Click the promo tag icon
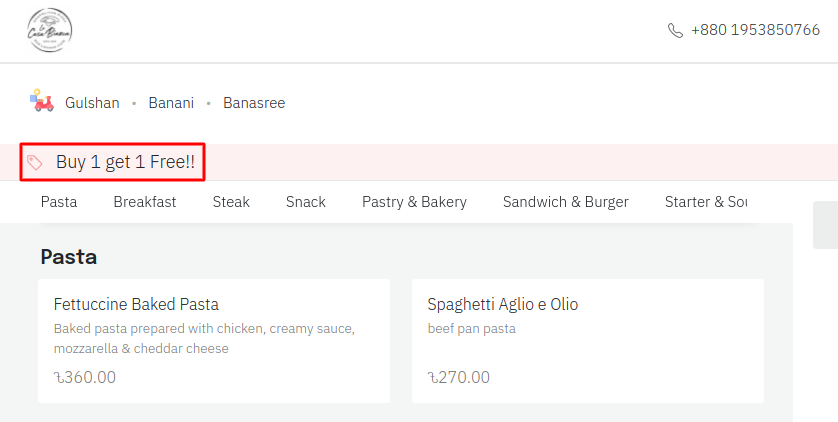Screen dimensions: 838x422 tap(35, 162)
